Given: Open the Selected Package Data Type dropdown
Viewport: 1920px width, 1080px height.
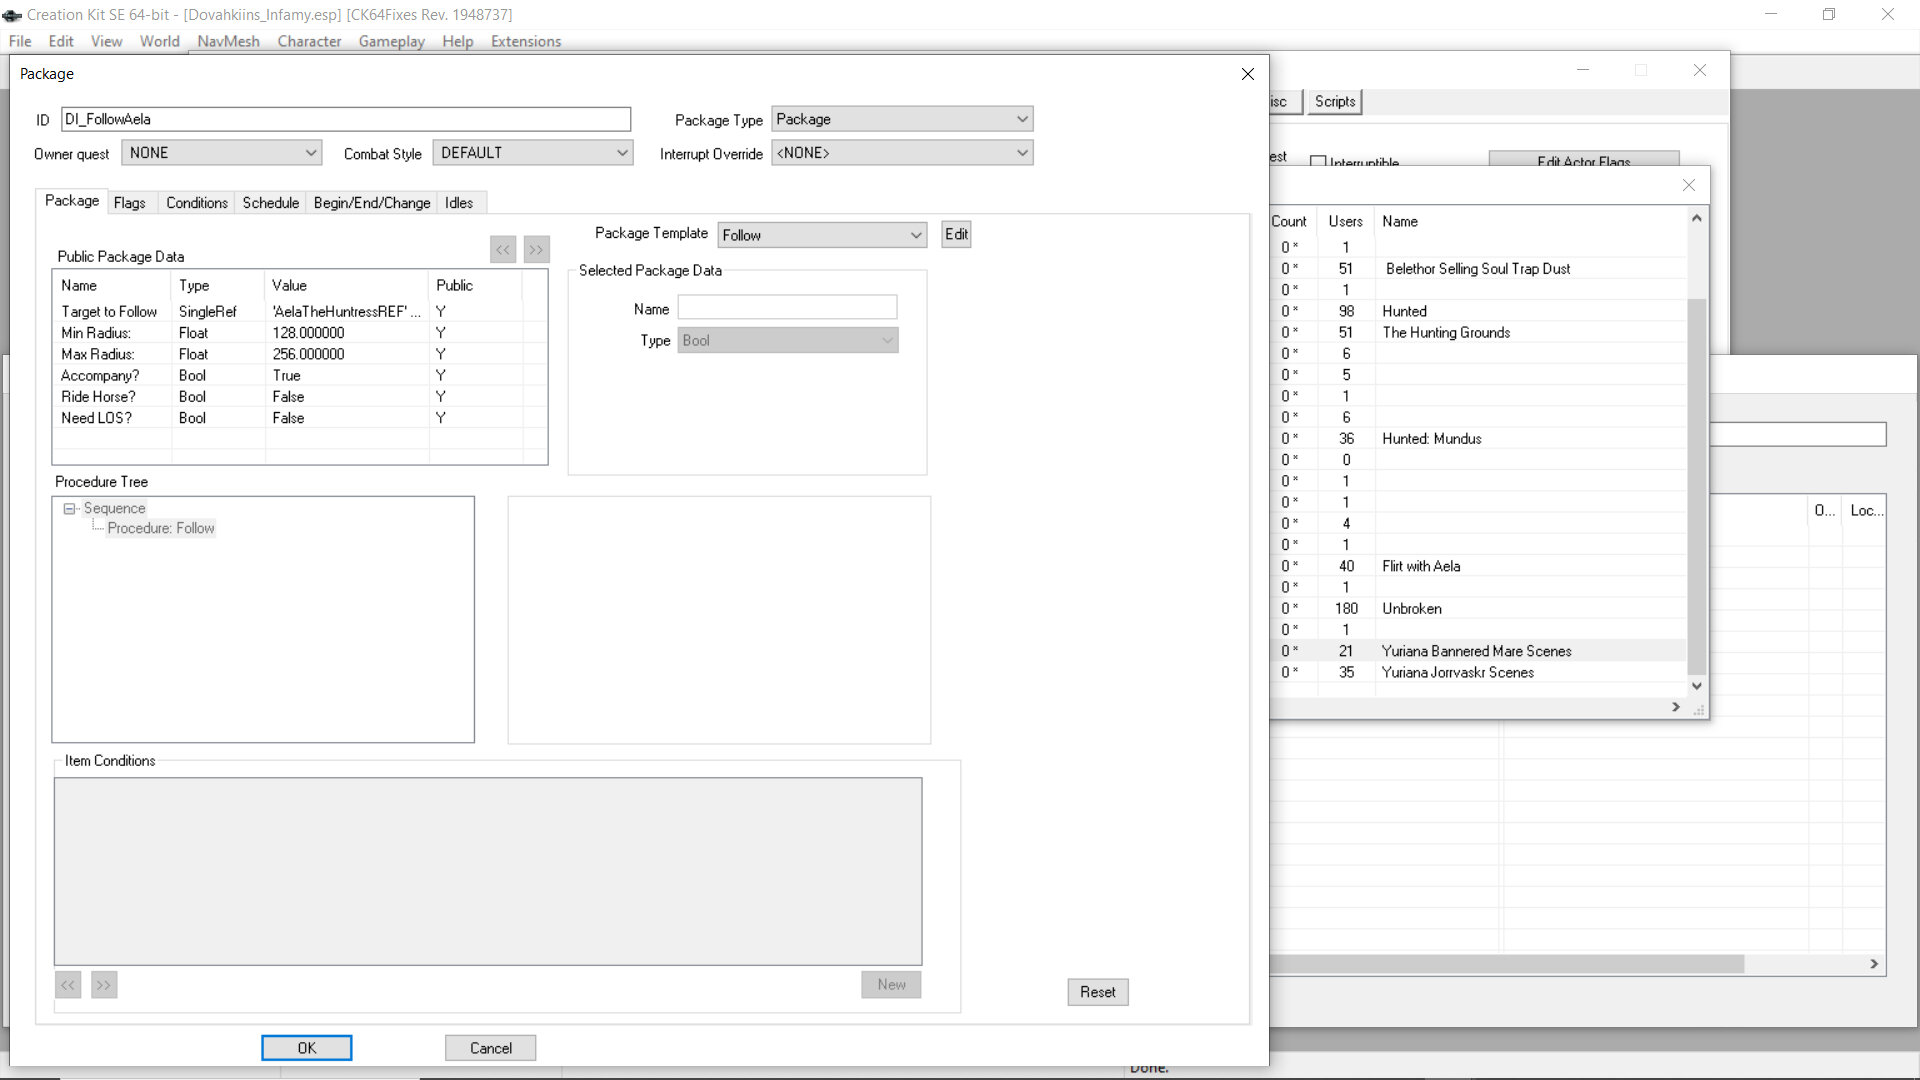Looking at the screenshot, I should coord(788,341).
